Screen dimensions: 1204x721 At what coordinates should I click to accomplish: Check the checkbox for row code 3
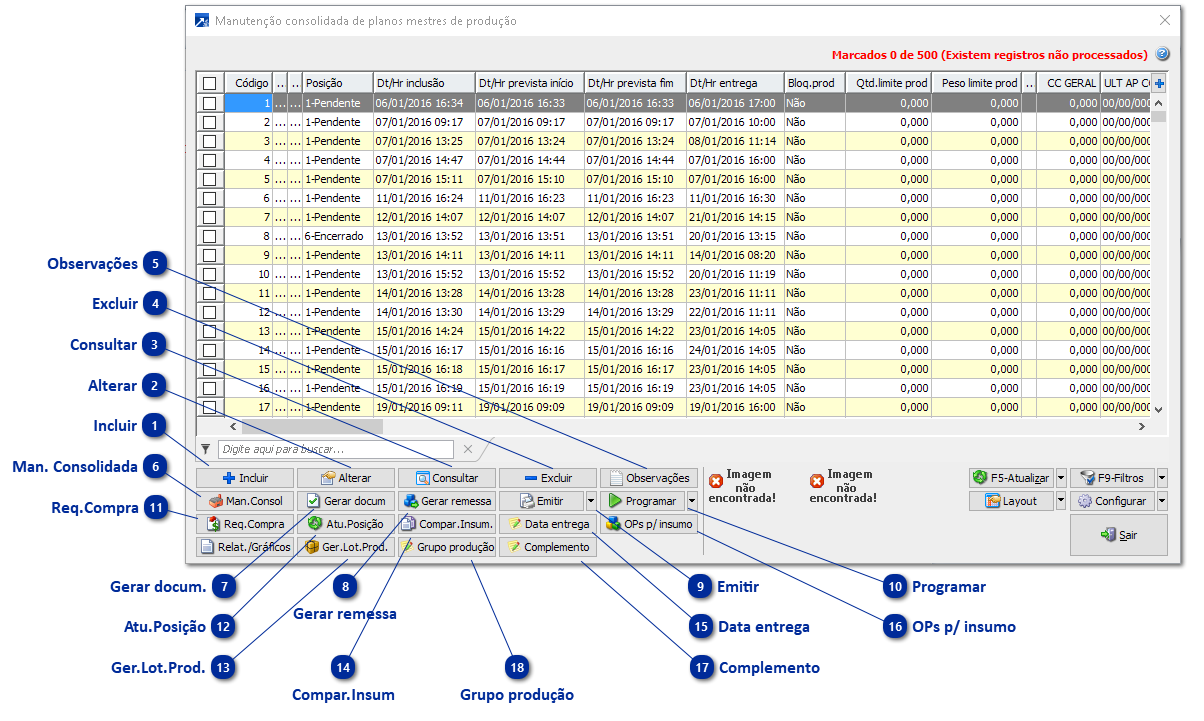209,141
